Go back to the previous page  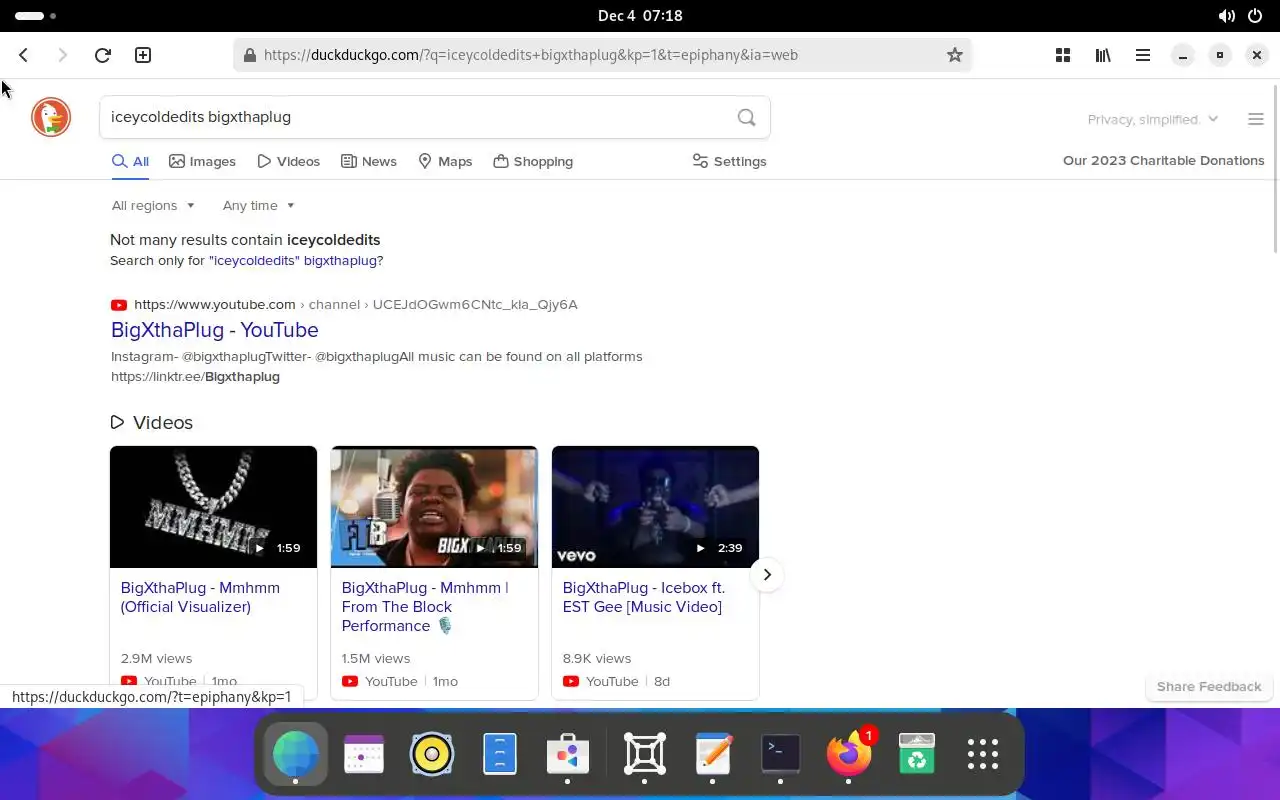point(24,55)
